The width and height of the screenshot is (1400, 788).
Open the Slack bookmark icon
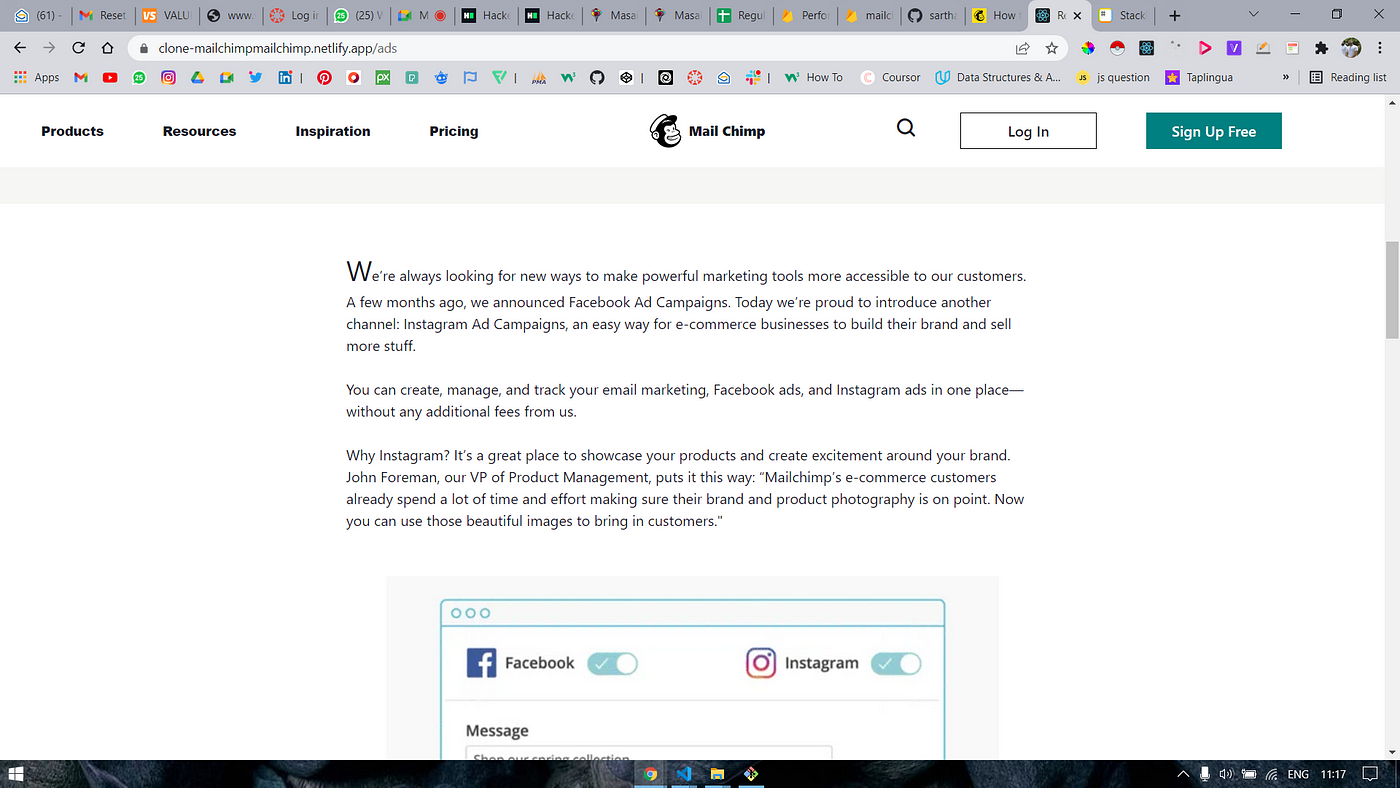tap(752, 77)
